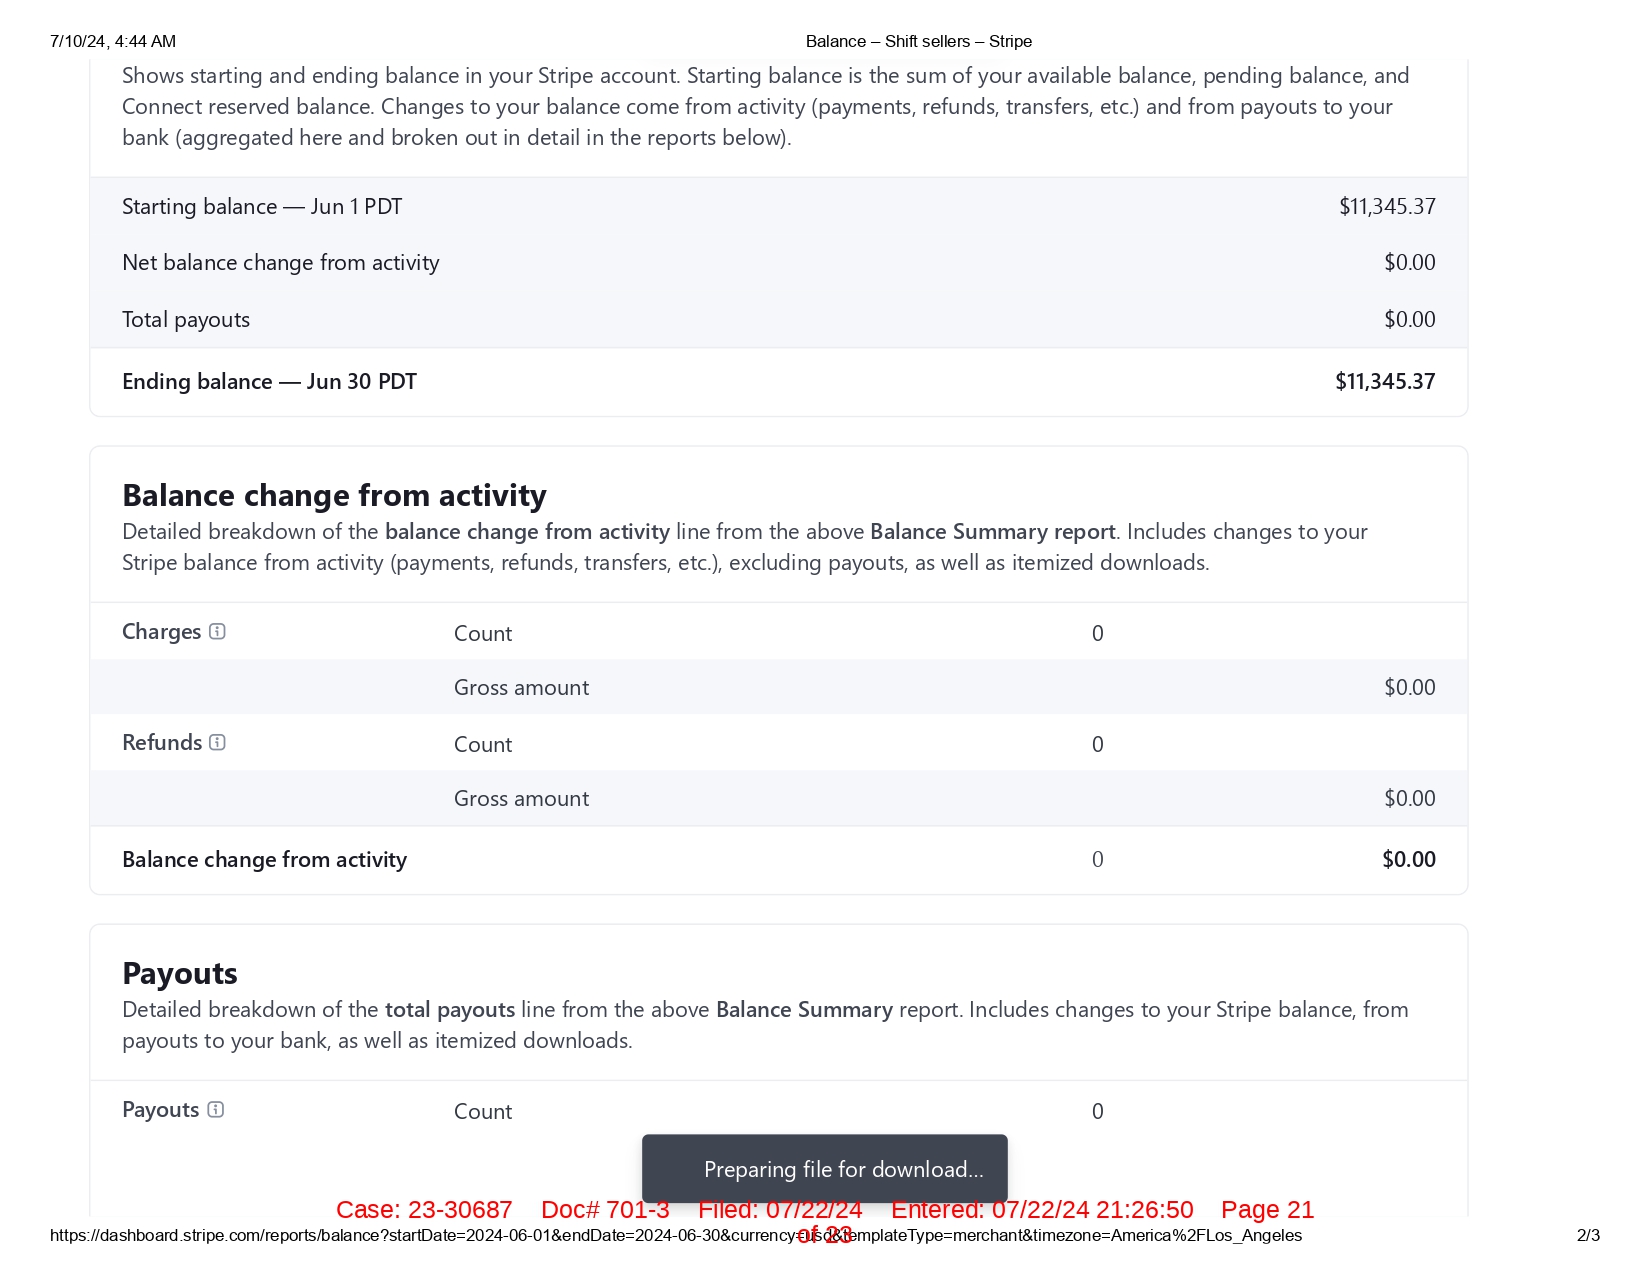Click the Net balance change from activity label
Viewport: 1650px width, 1275px height.
[281, 263]
